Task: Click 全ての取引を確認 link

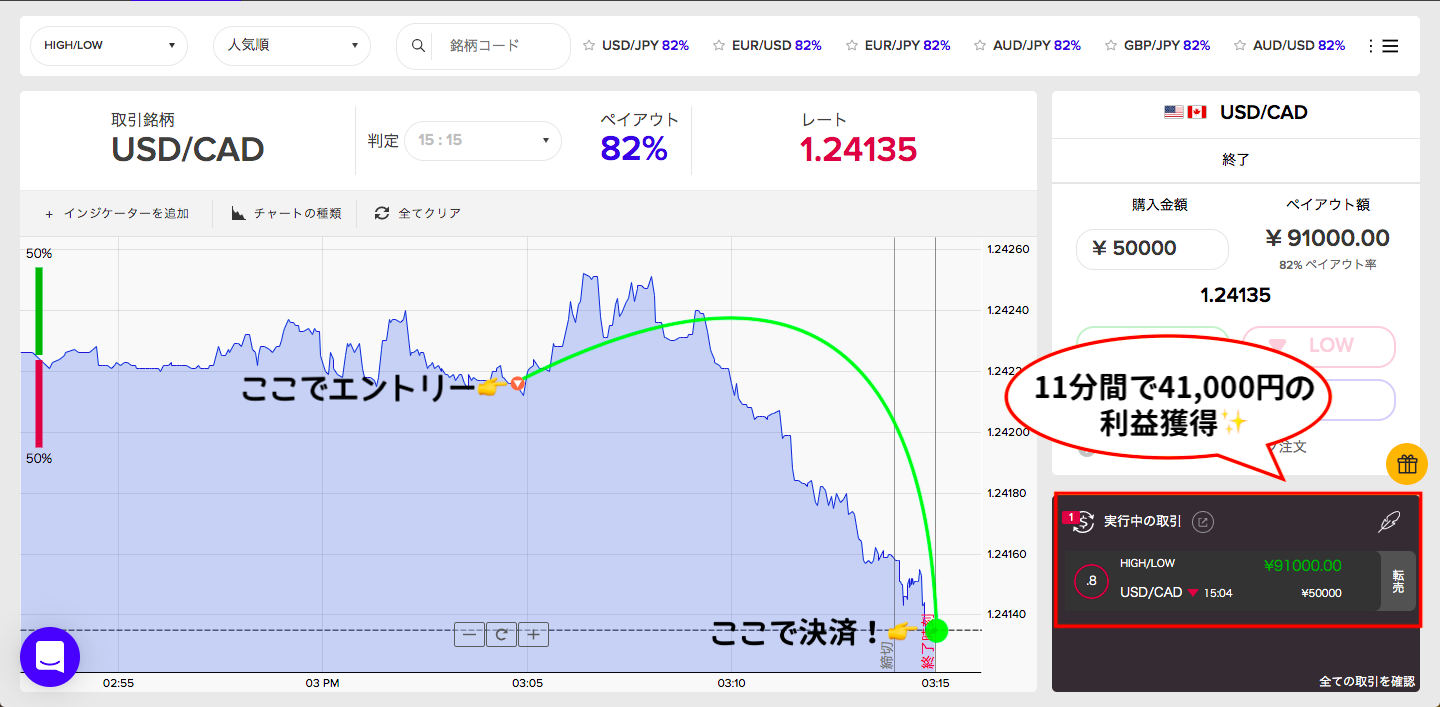Action: click(x=1366, y=682)
